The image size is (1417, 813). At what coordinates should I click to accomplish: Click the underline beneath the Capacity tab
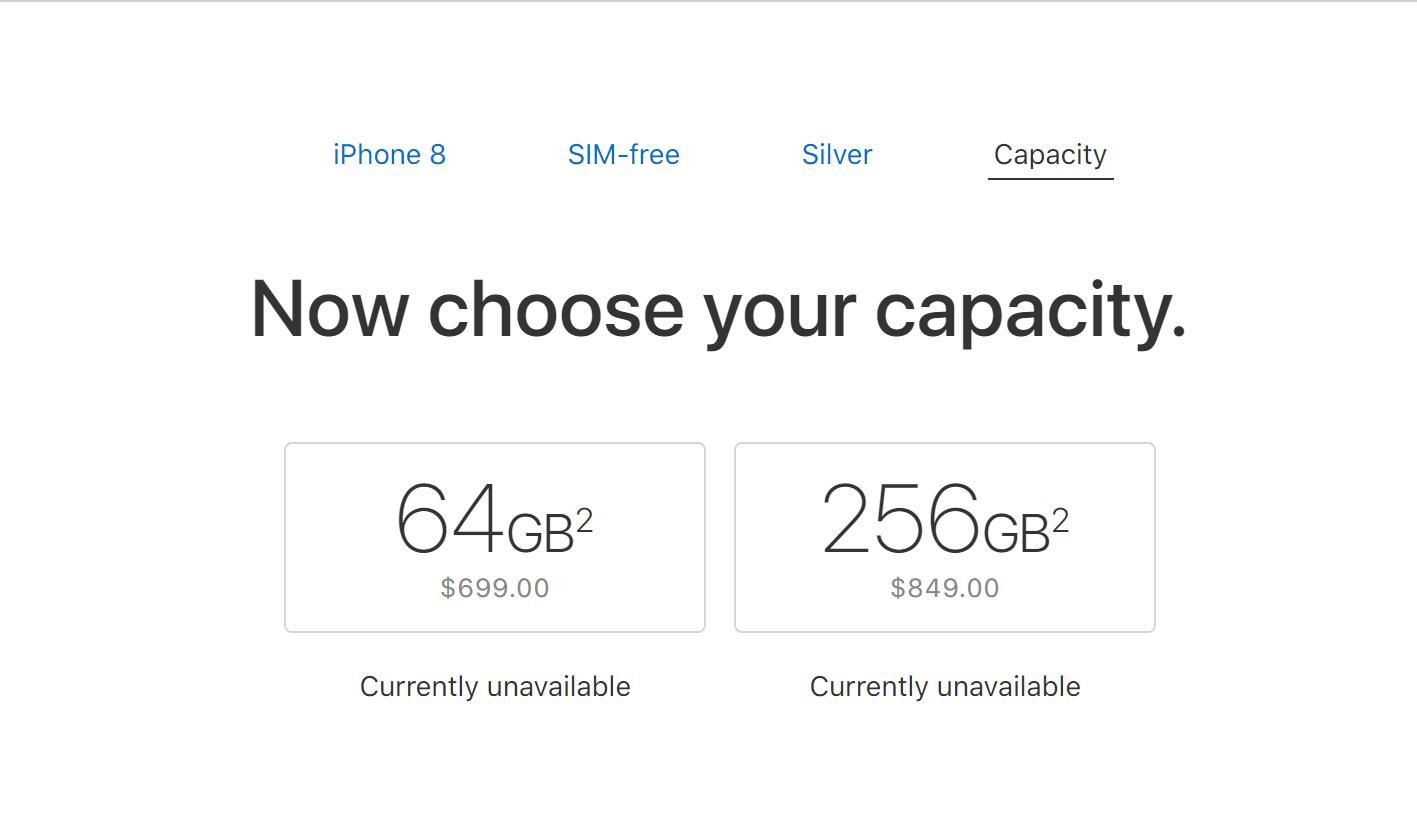(x=1050, y=179)
